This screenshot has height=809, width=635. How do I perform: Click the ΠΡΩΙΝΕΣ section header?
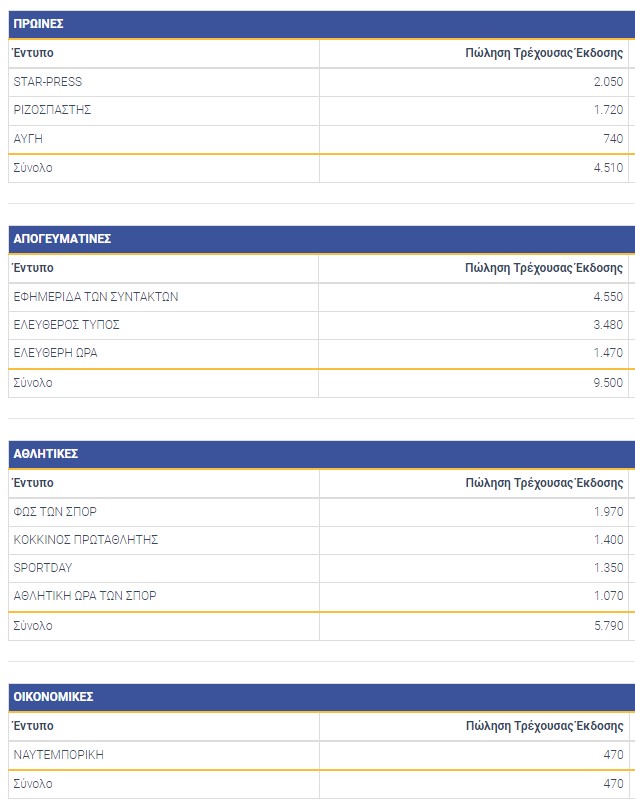40,24
